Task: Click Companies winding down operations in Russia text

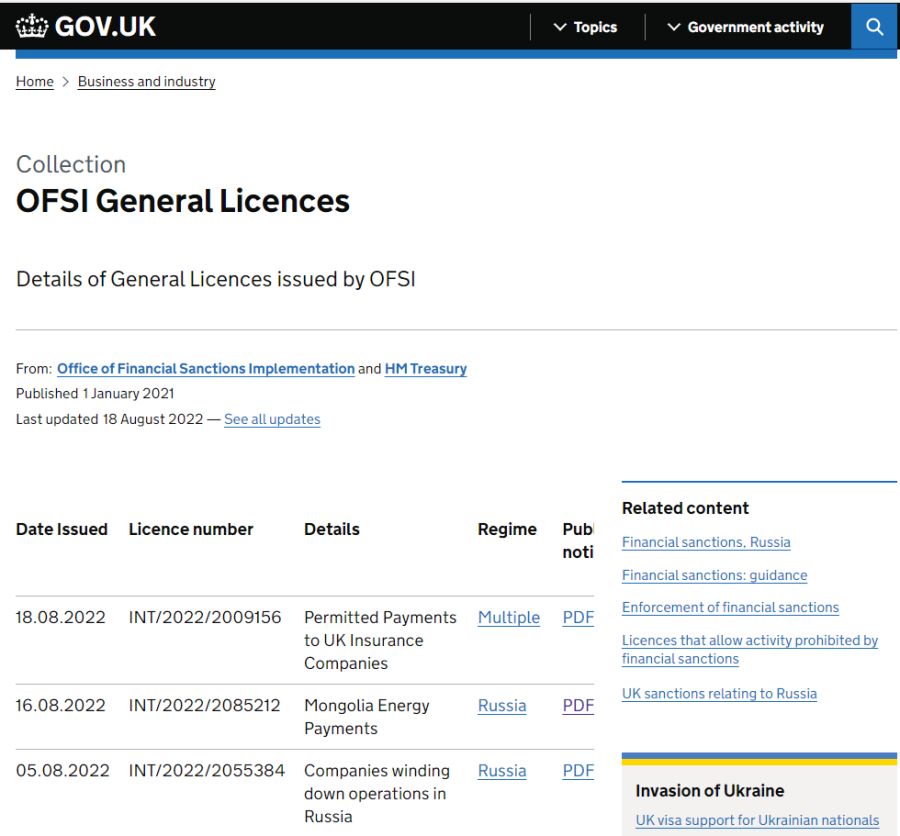Action: (377, 794)
